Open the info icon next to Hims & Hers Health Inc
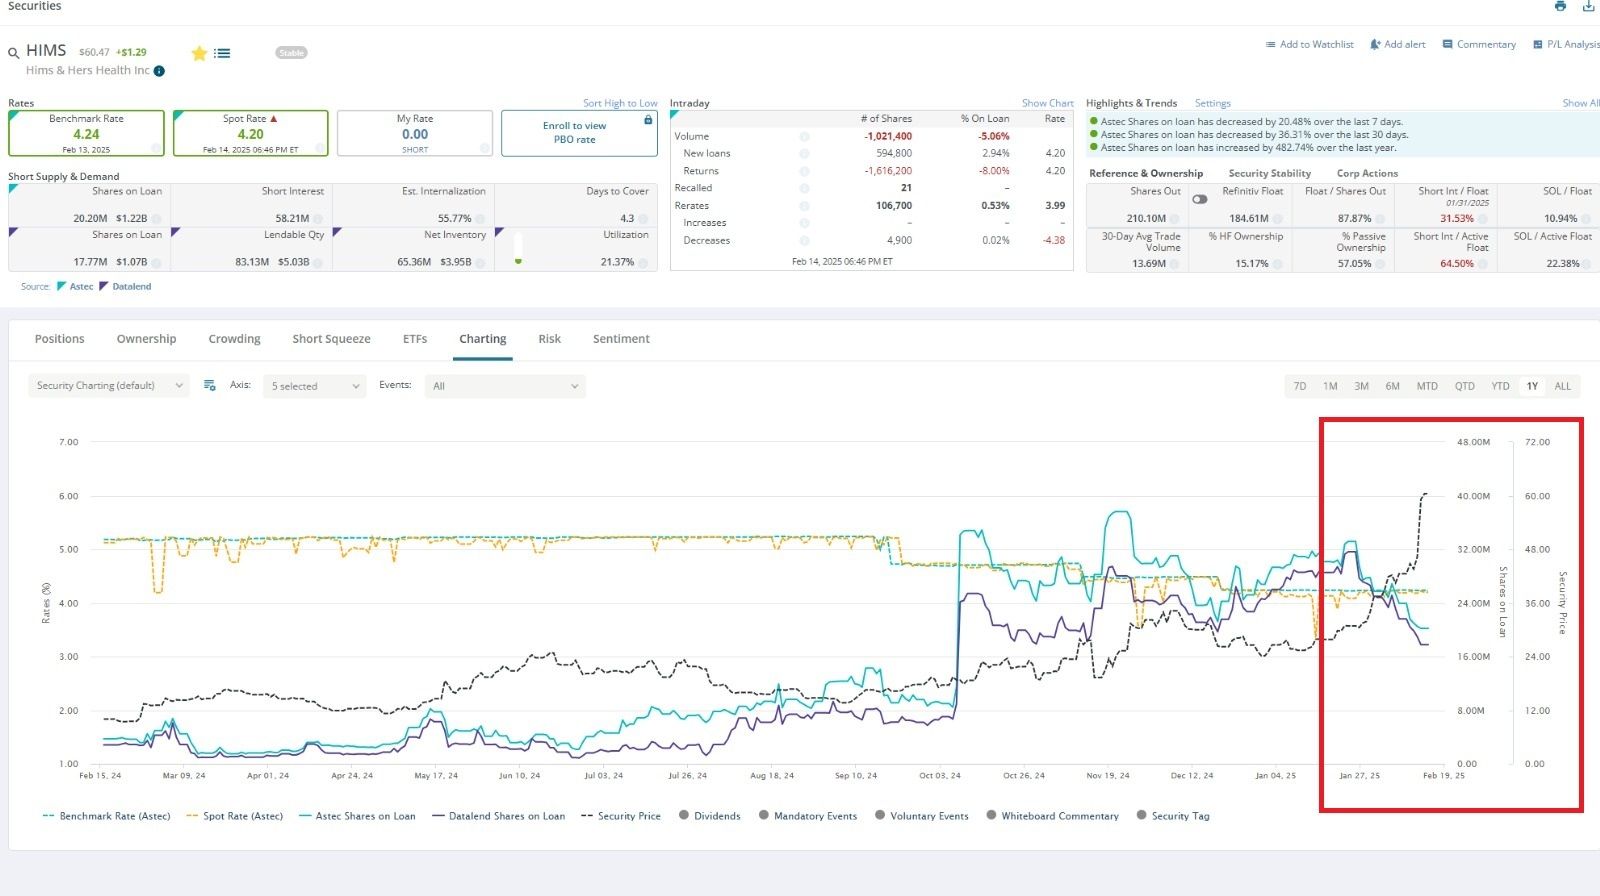Image resolution: width=1600 pixels, height=896 pixels. [x=159, y=71]
